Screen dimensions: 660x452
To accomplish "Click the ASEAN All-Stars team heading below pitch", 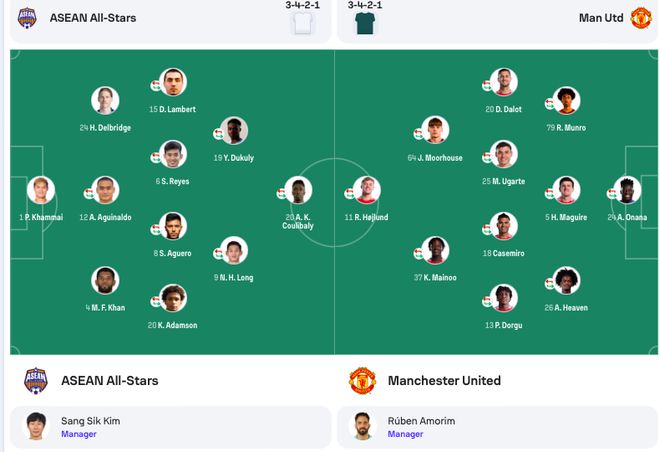I will click(110, 381).
